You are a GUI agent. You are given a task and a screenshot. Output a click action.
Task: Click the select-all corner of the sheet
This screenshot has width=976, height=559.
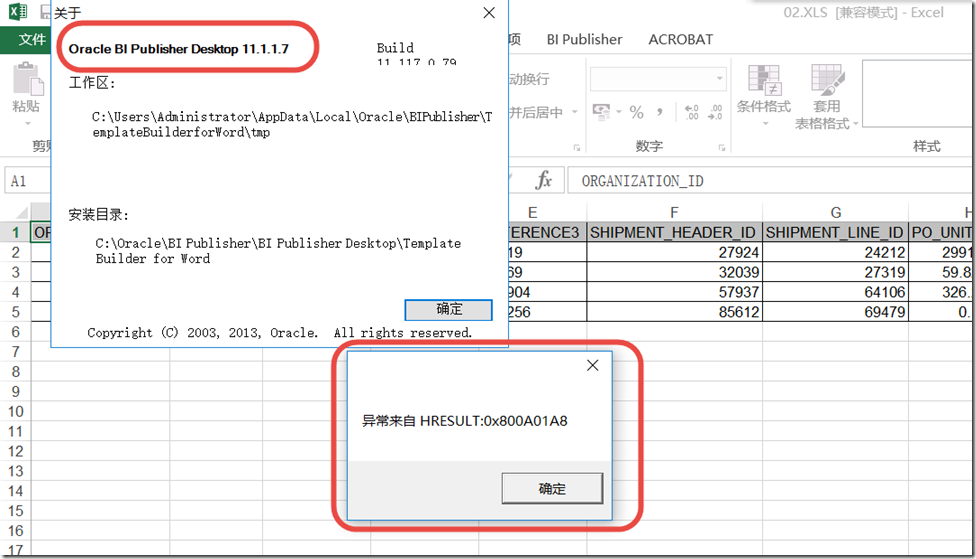click(20, 212)
